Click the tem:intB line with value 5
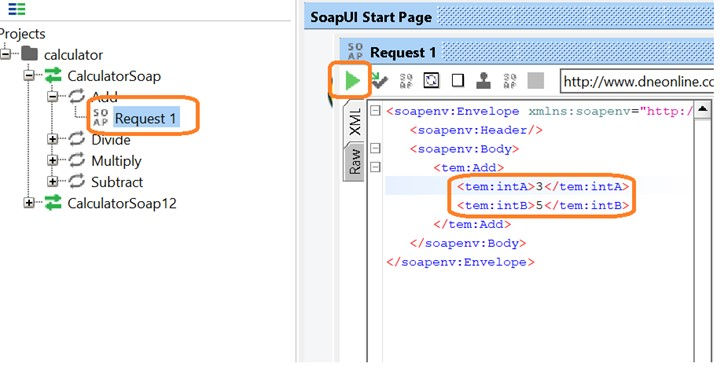Viewport: 728px width, 378px height. [543, 205]
